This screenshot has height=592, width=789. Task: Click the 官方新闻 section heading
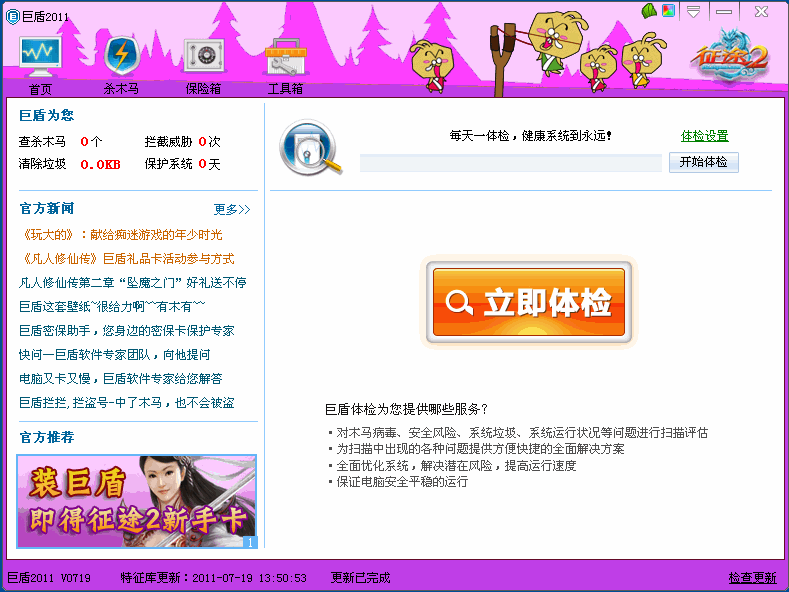(x=47, y=208)
